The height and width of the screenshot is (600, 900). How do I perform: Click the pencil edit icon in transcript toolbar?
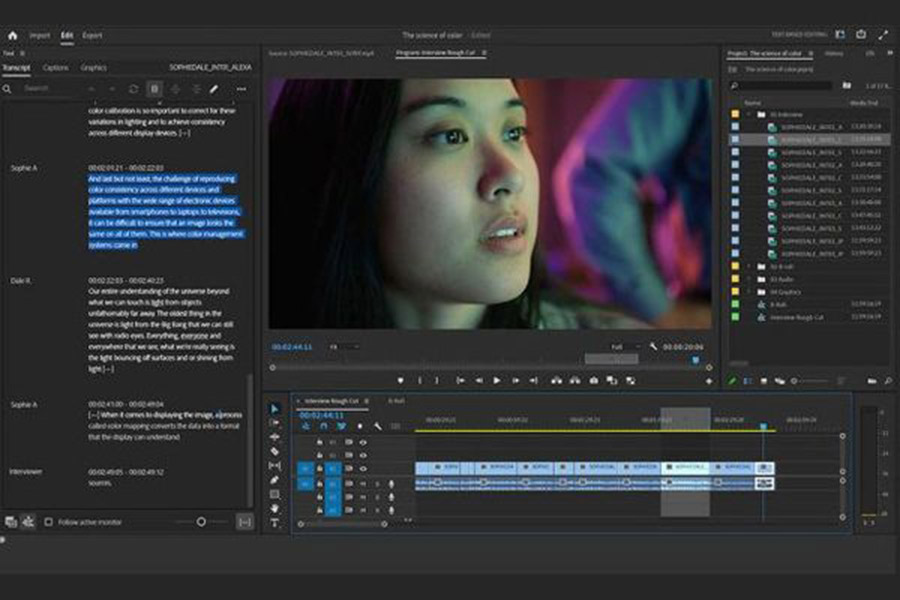point(214,89)
